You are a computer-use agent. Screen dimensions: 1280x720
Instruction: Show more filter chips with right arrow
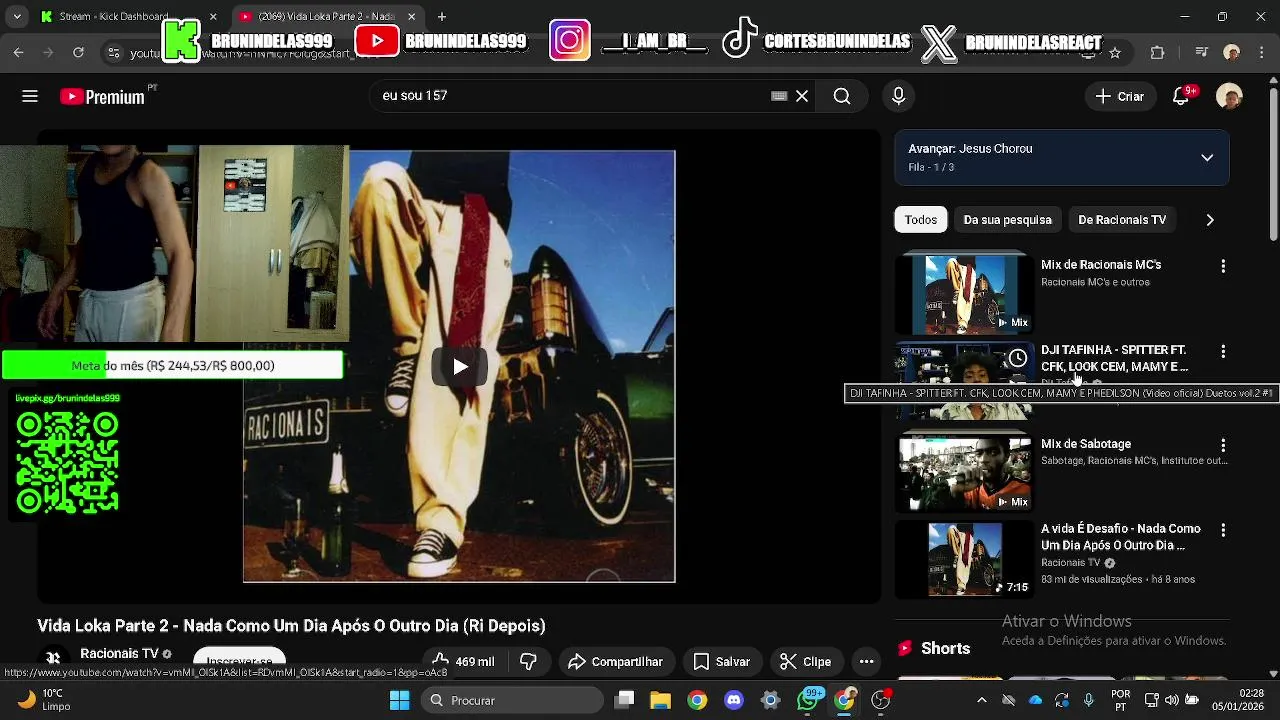pos(1210,220)
